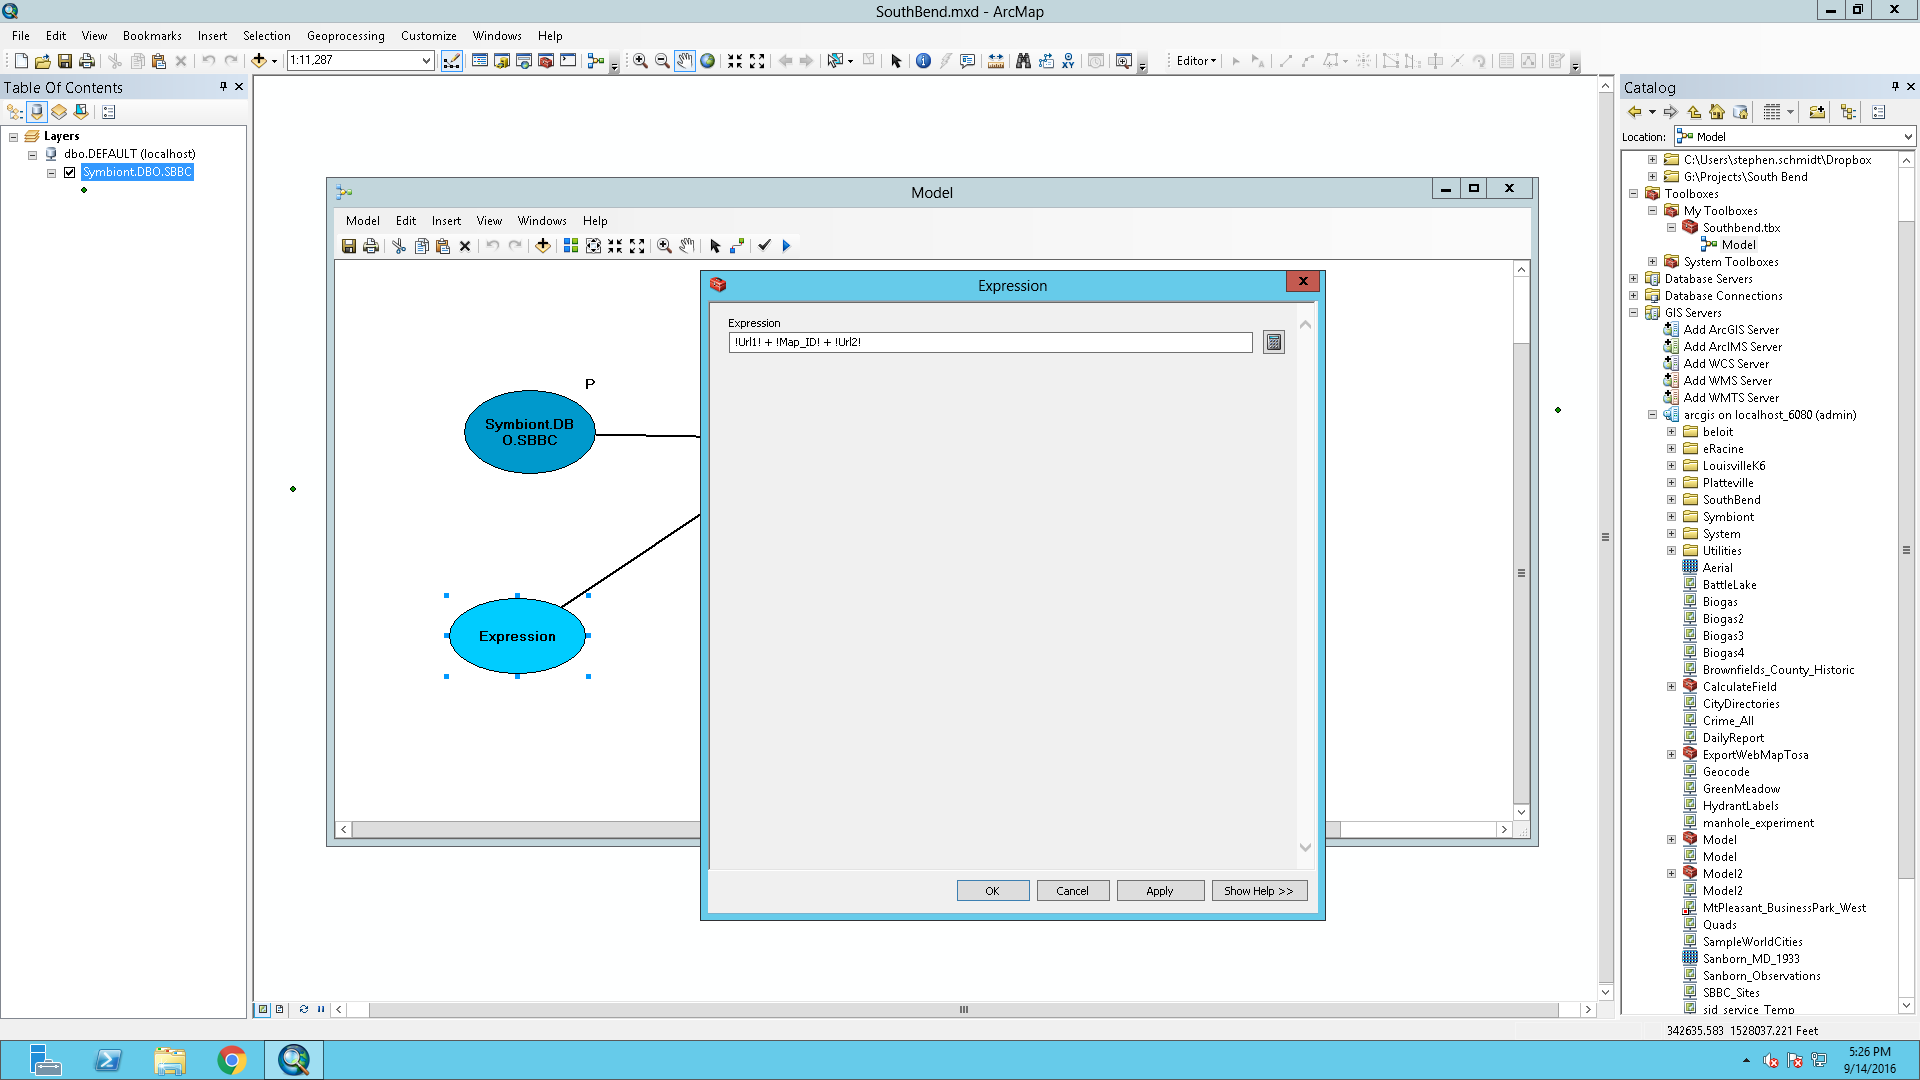
Task: Click the Full Extent globe icon
Action: click(708, 61)
